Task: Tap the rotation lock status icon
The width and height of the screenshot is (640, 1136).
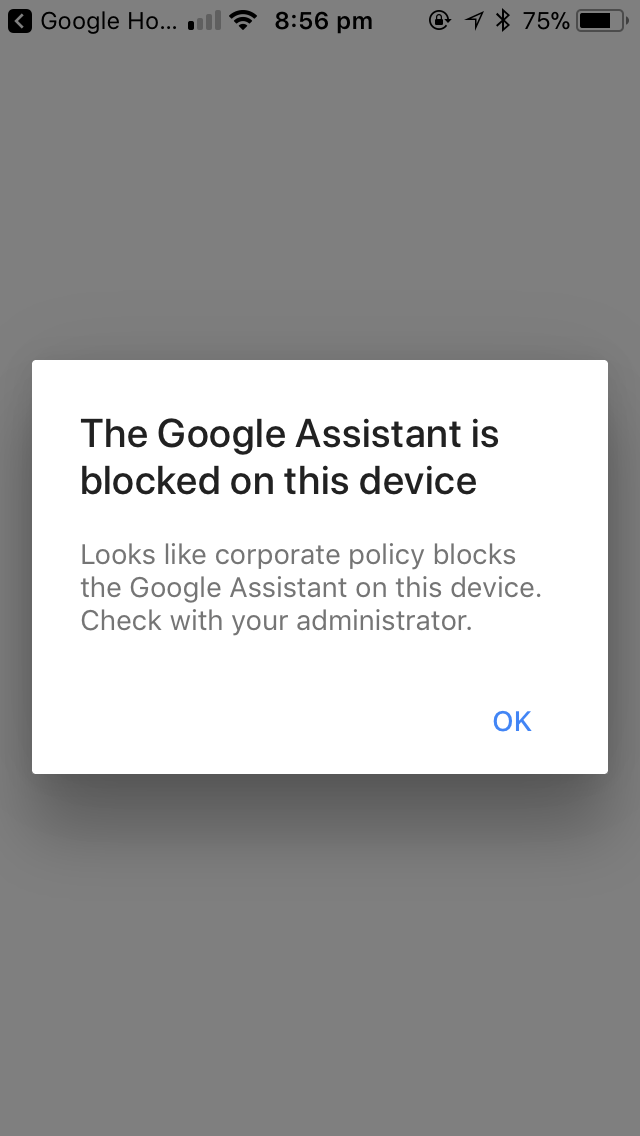Action: coord(439,20)
